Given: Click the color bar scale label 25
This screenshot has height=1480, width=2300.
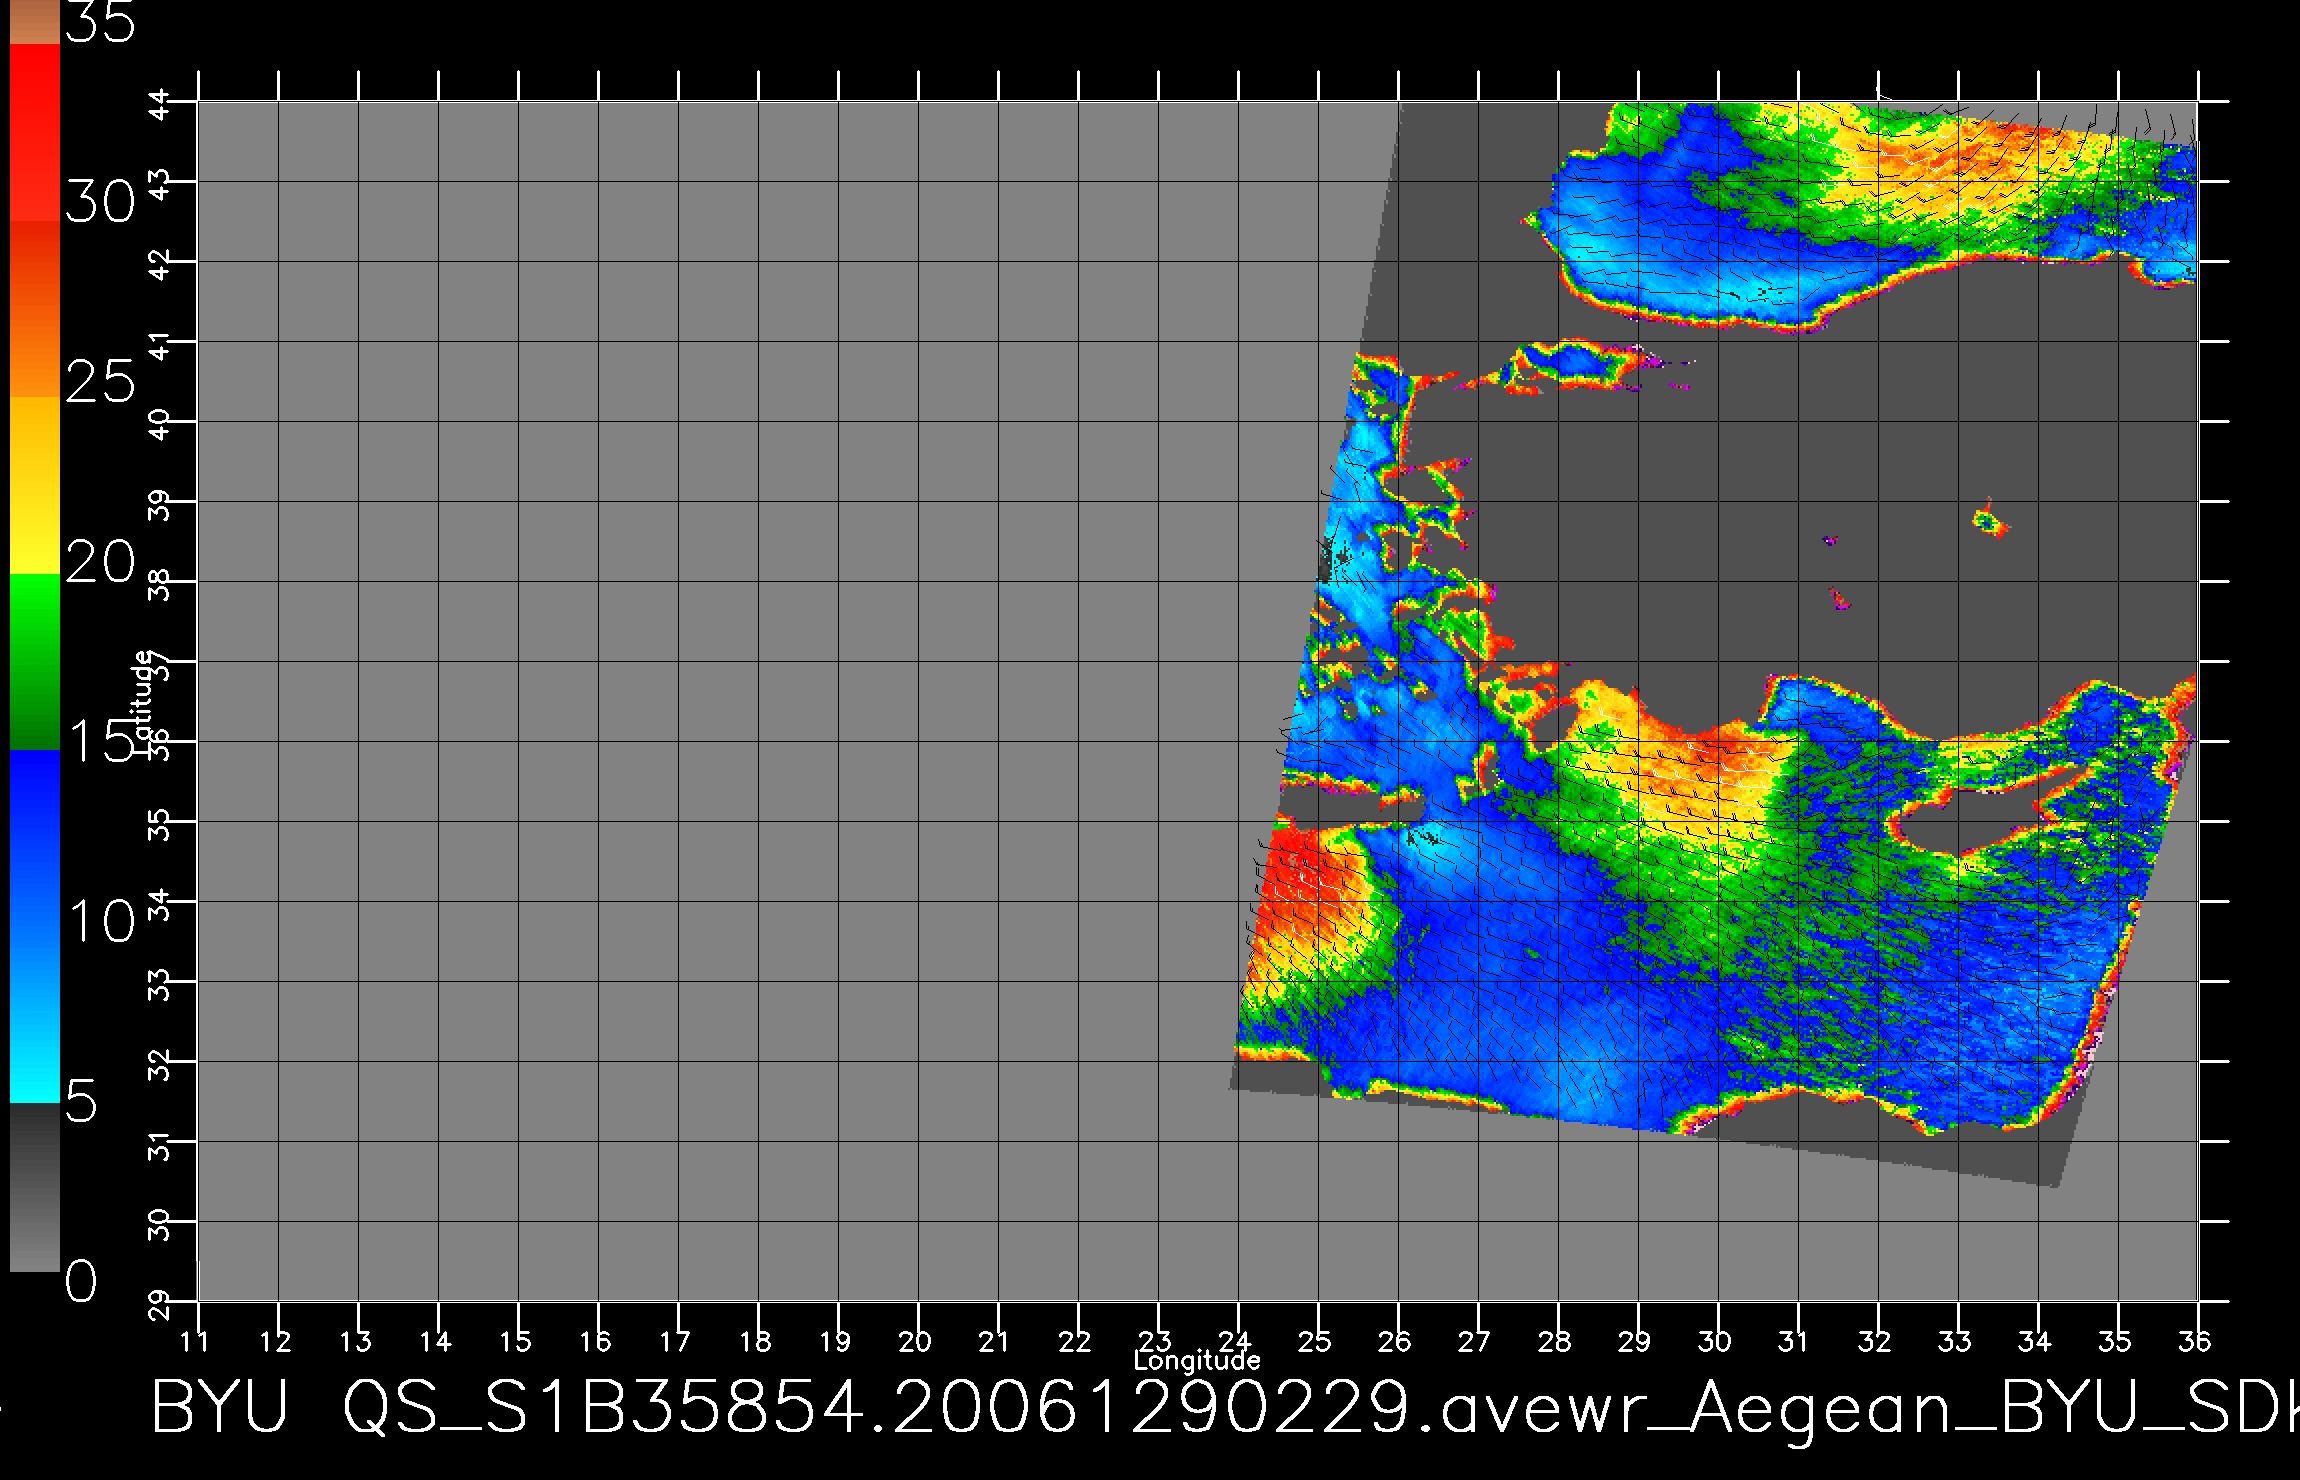Looking at the screenshot, I should (x=100, y=382).
